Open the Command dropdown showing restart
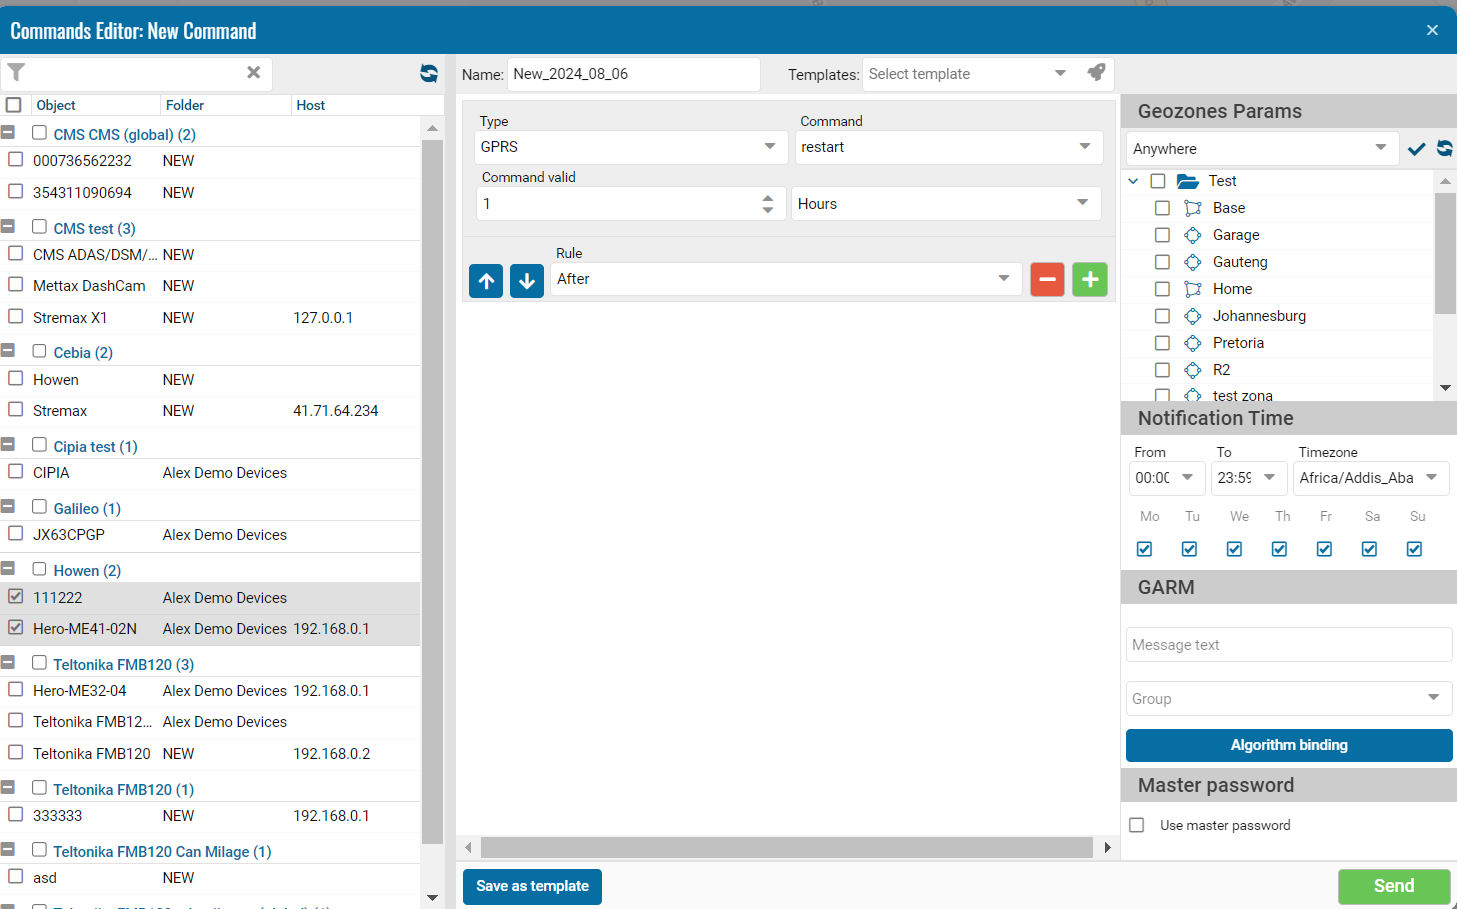 pos(948,147)
